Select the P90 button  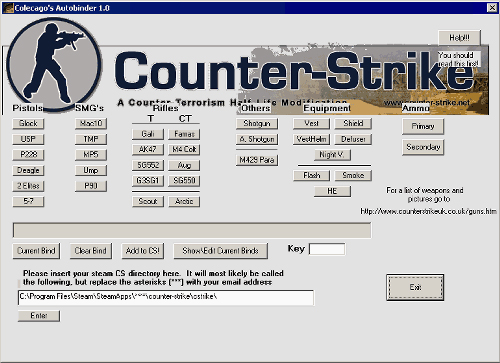(x=91, y=186)
